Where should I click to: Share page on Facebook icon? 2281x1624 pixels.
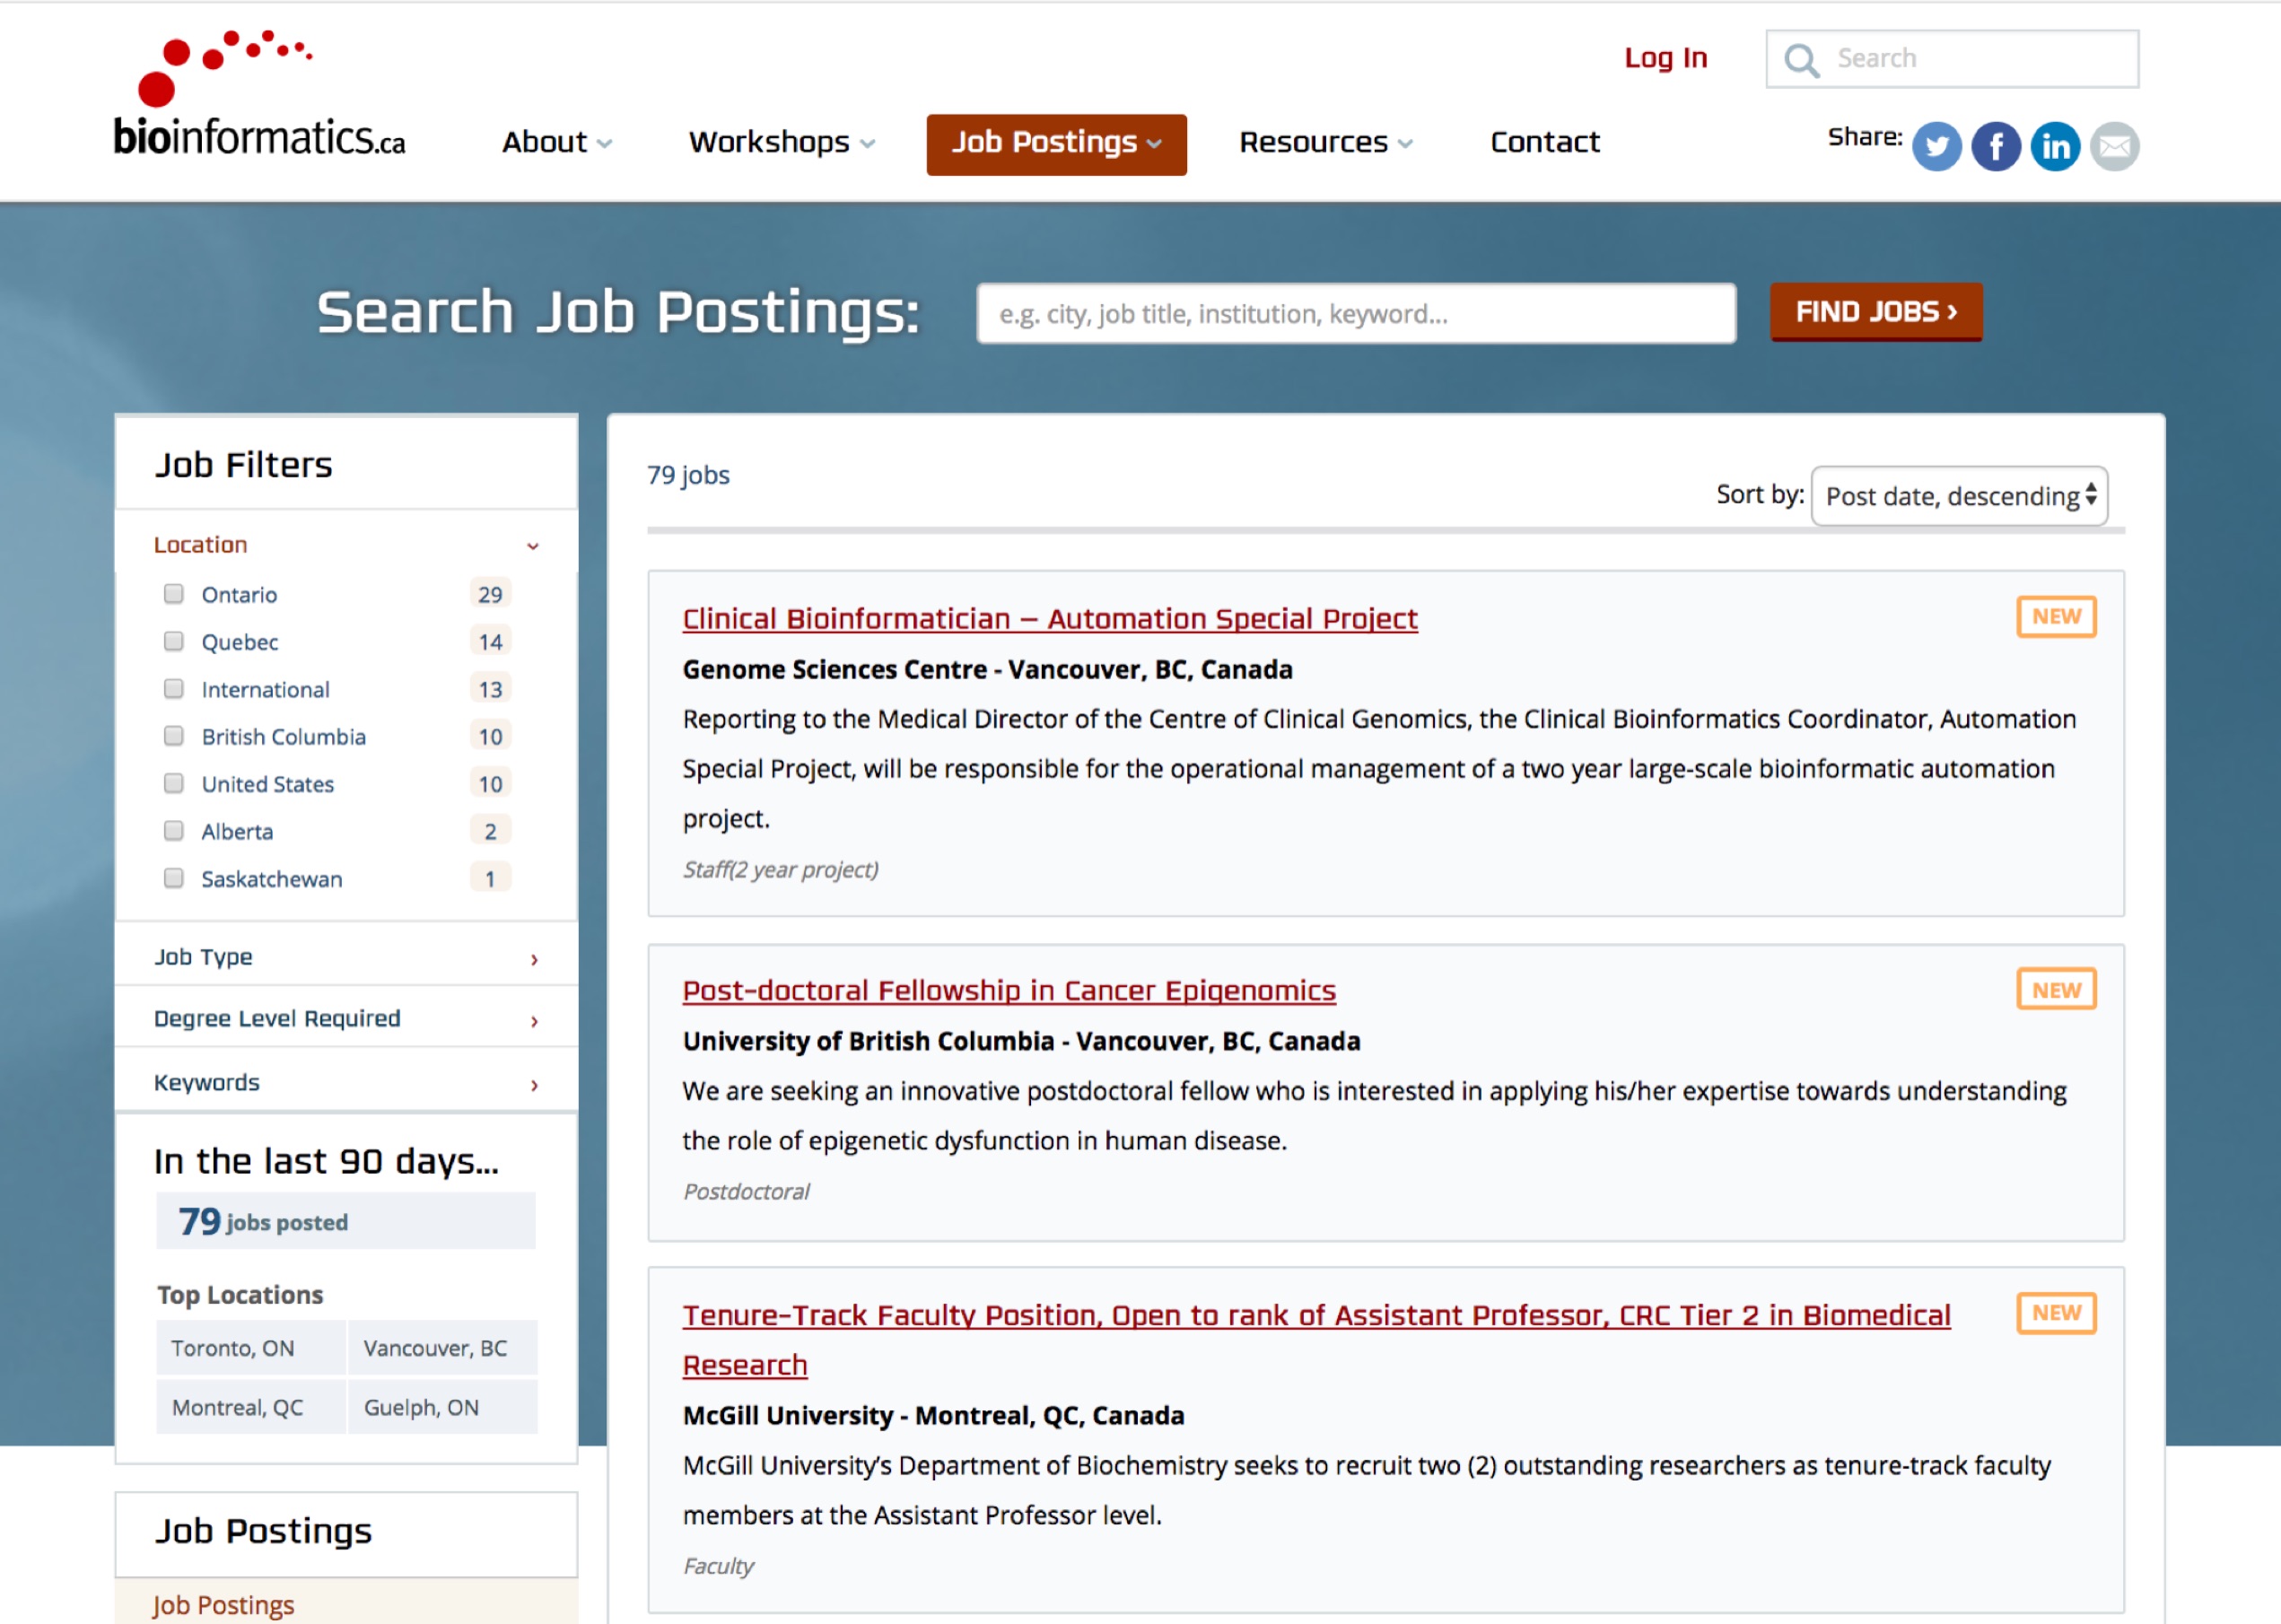(x=1995, y=146)
